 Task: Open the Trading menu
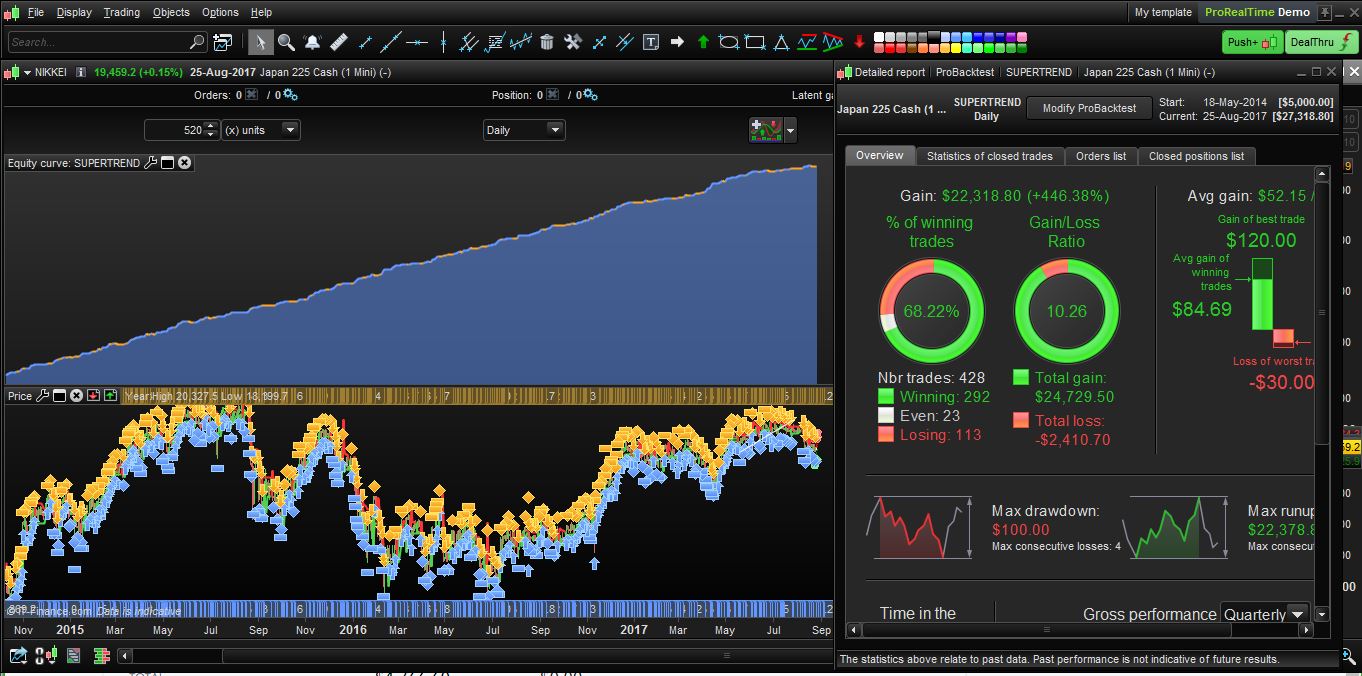tap(122, 12)
